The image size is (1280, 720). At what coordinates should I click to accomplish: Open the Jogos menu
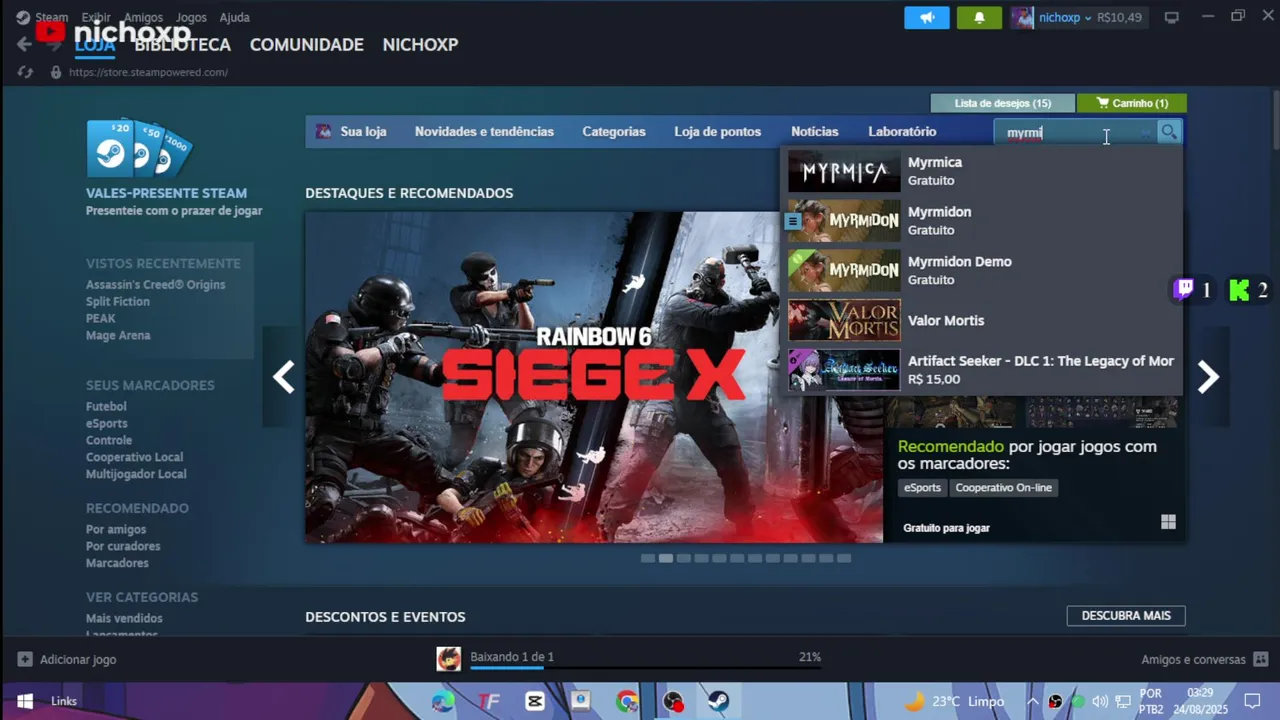point(191,17)
